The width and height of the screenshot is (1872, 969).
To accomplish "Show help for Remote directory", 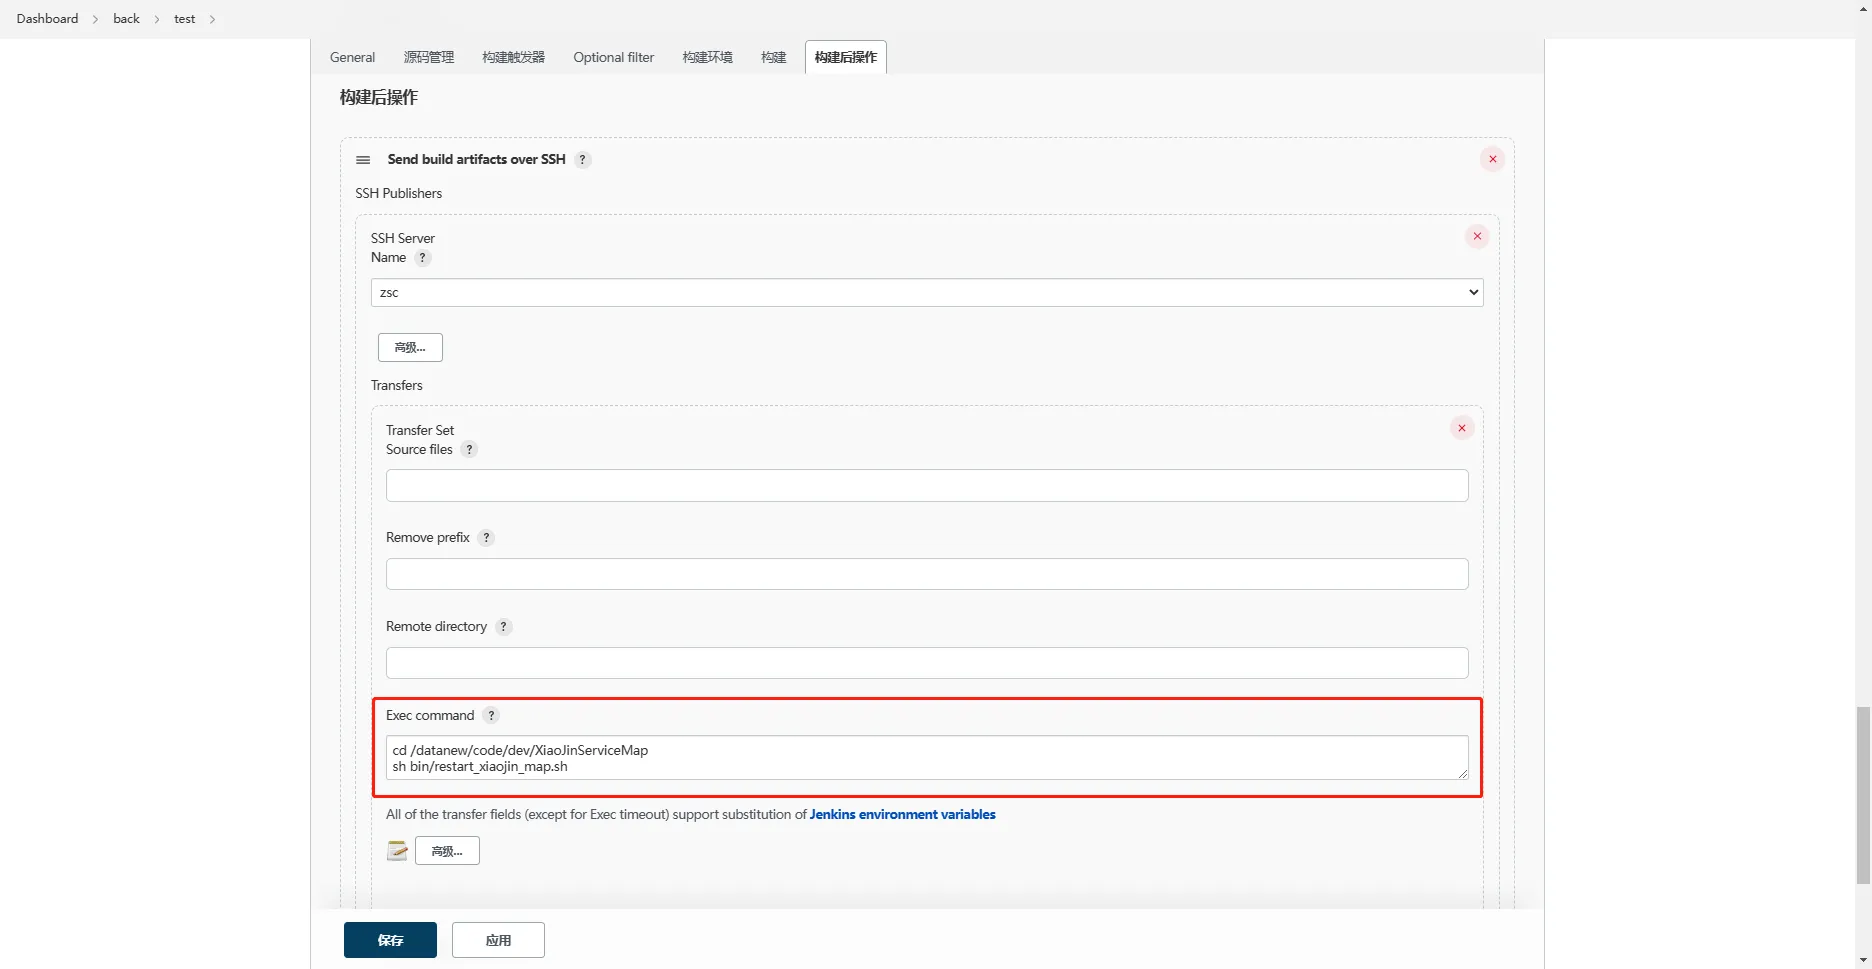I will tap(503, 627).
